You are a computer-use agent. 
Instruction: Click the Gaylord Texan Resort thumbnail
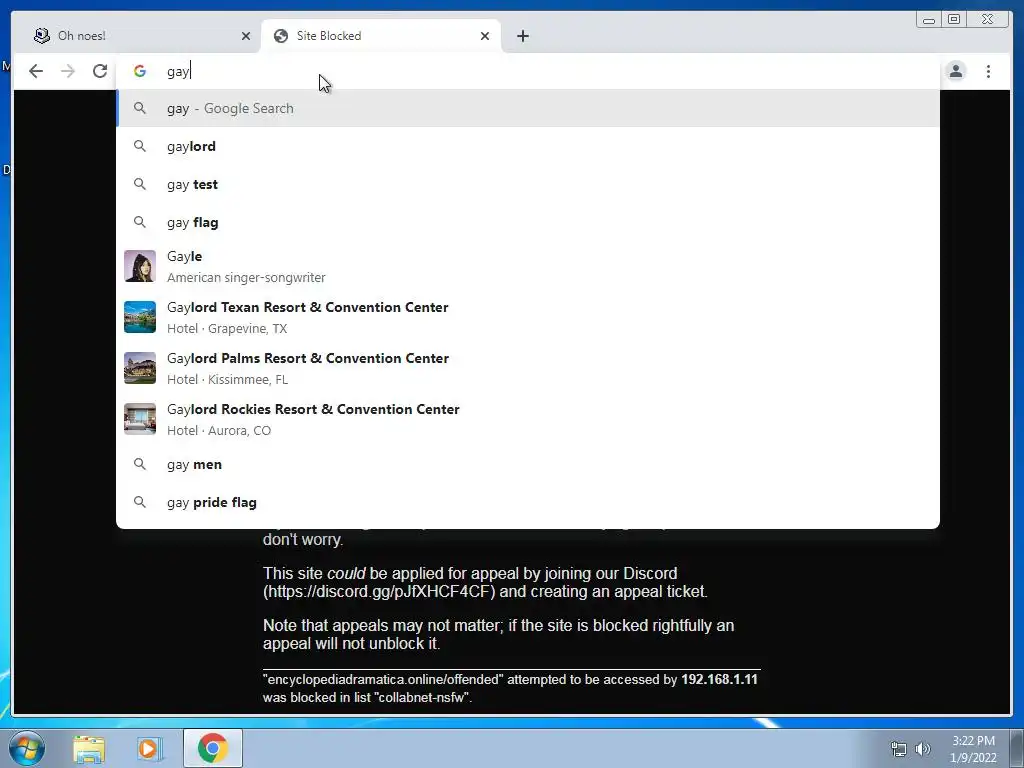pyautogui.click(x=140, y=317)
